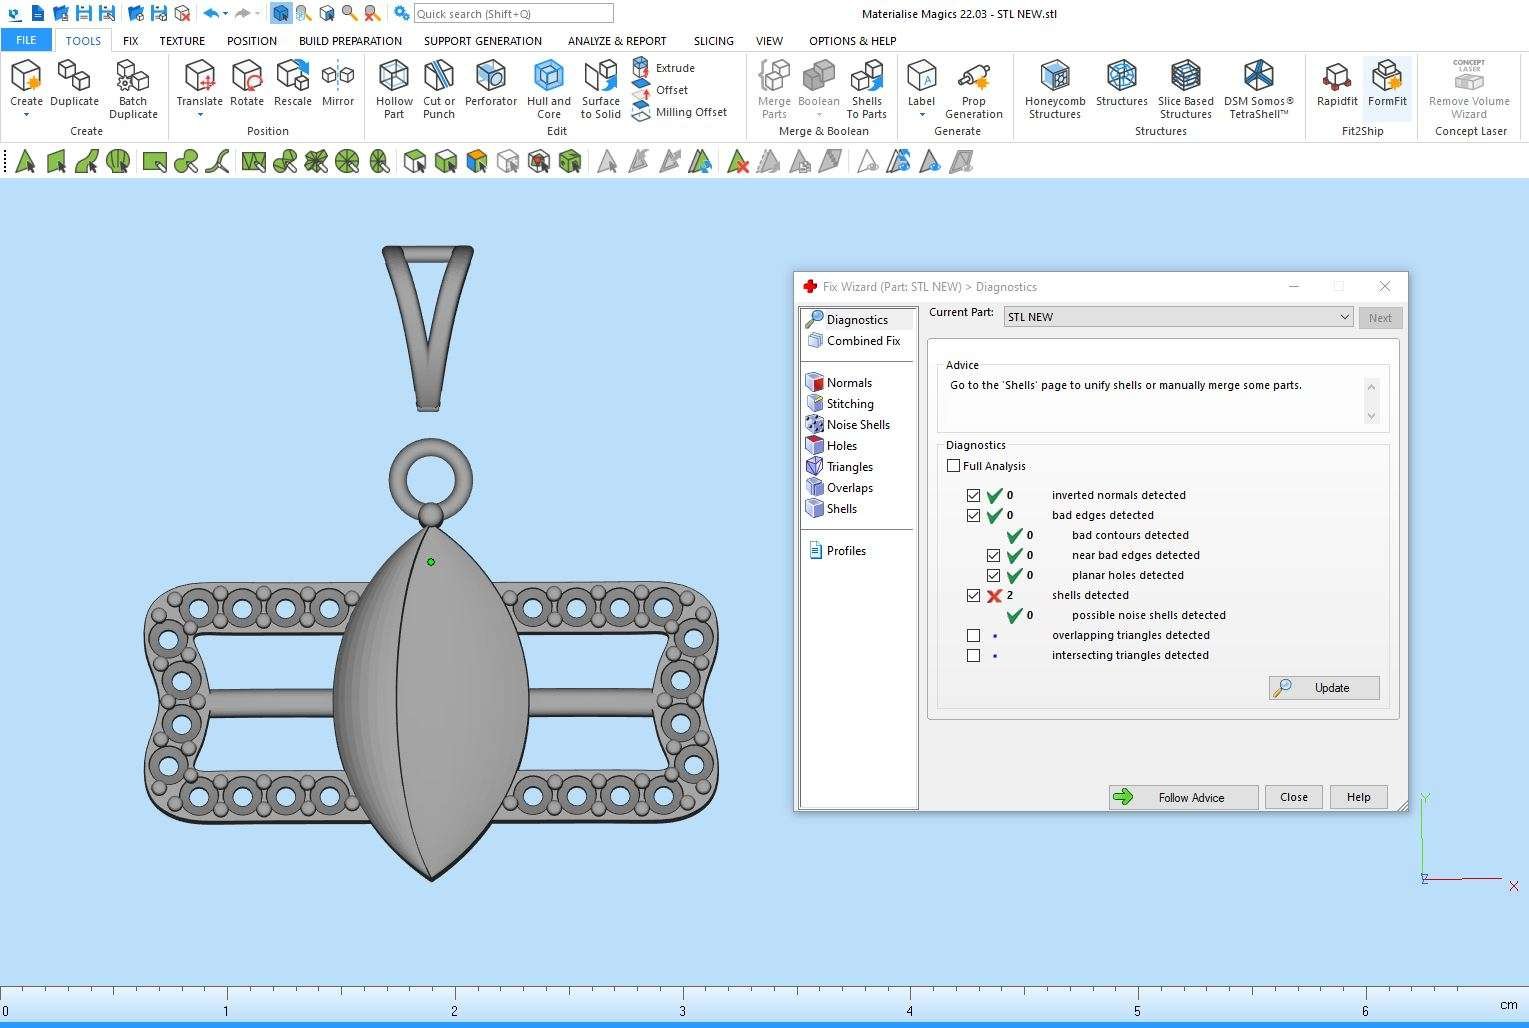Image resolution: width=1529 pixels, height=1028 pixels.
Task: Expand the Create dropdown arrow
Action: pyautogui.click(x=26, y=115)
